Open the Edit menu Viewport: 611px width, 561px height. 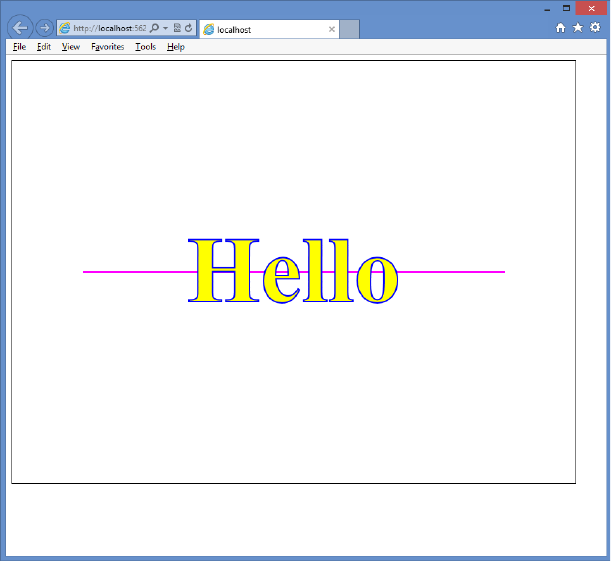(x=44, y=47)
